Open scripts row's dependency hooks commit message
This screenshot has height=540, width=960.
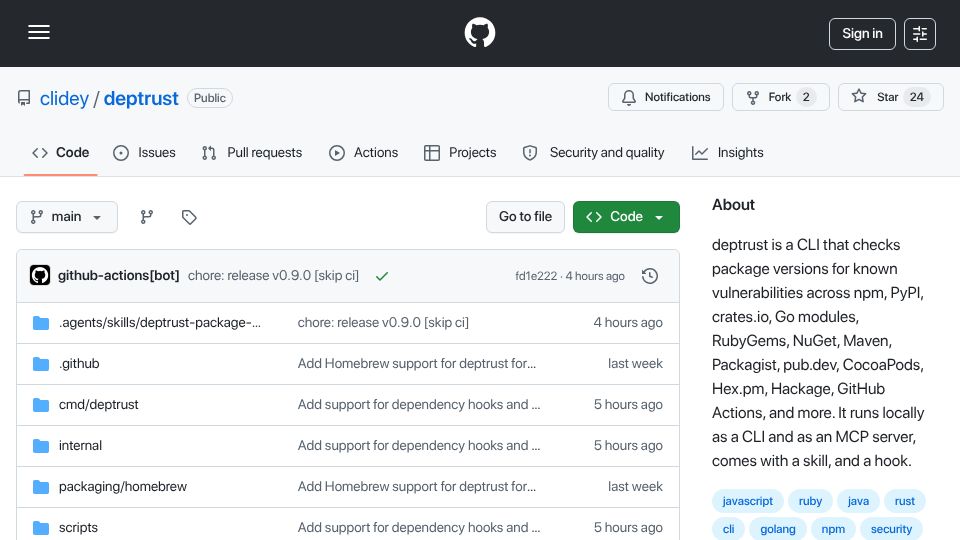coord(419,528)
